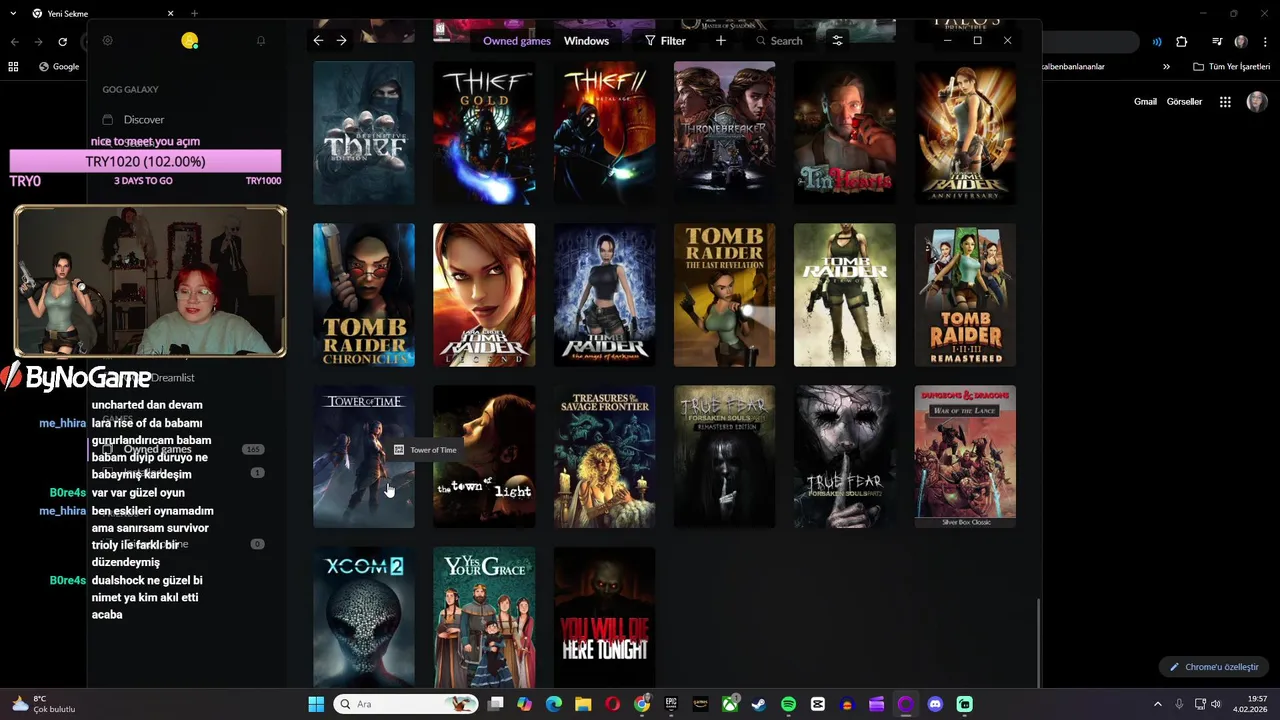
Task: Click Chrome's back arrow
Action: [x=14, y=42]
